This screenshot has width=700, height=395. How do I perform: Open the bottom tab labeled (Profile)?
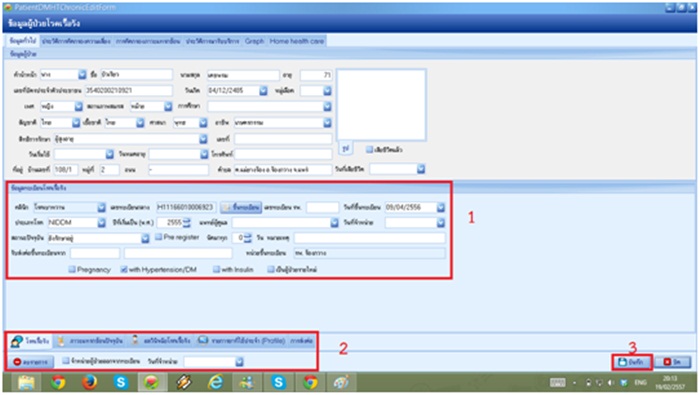[x=242, y=341]
